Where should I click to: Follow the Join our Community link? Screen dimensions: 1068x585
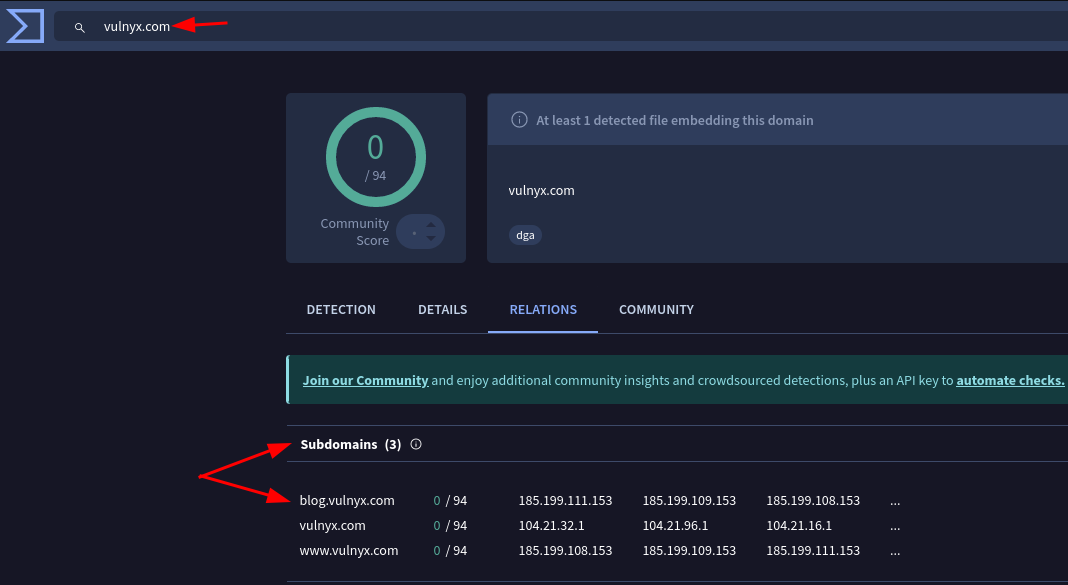pos(365,381)
